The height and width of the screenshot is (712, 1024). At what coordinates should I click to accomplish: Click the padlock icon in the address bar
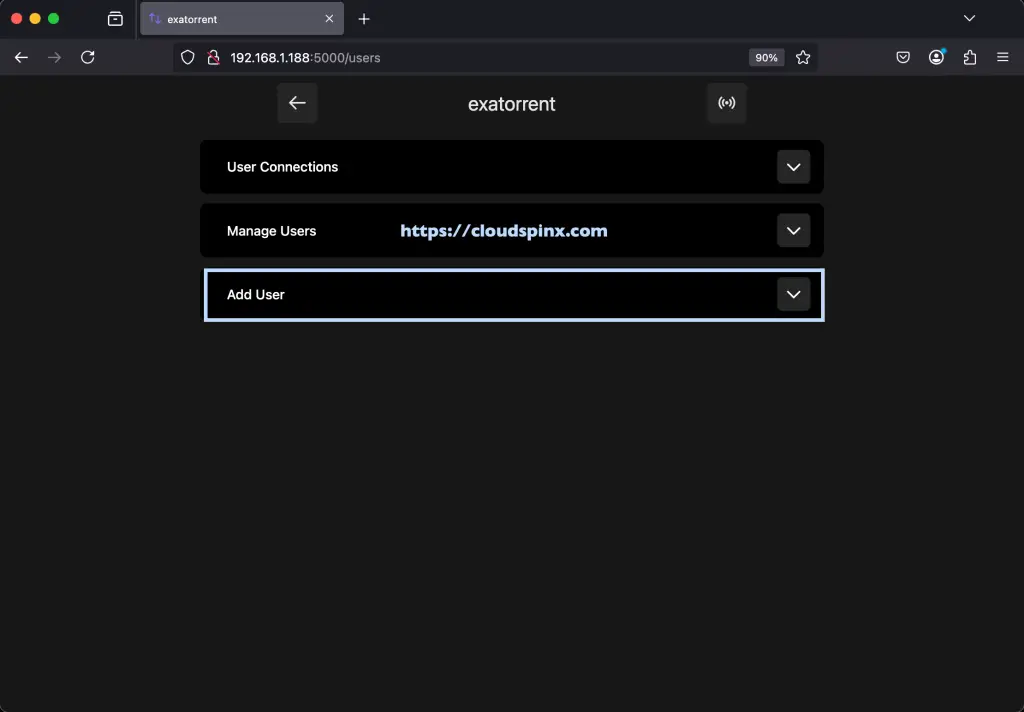point(213,57)
